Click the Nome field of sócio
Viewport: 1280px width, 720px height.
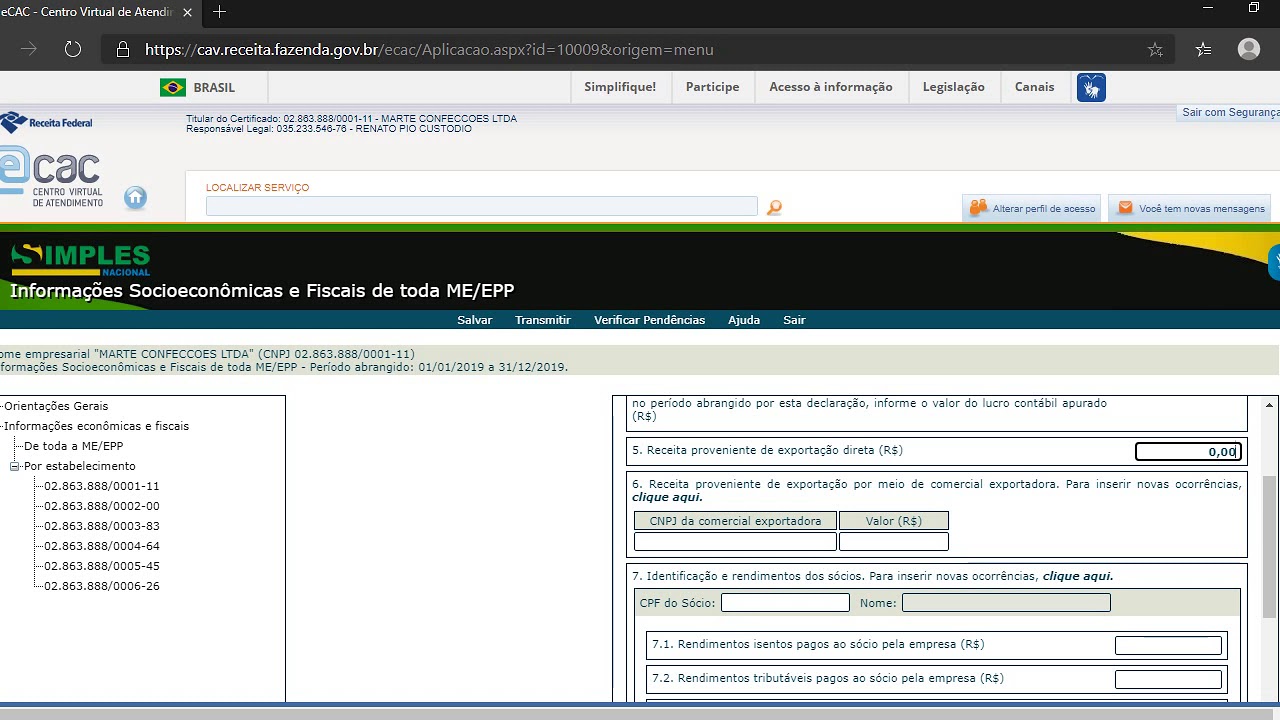[x=1006, y=603]
